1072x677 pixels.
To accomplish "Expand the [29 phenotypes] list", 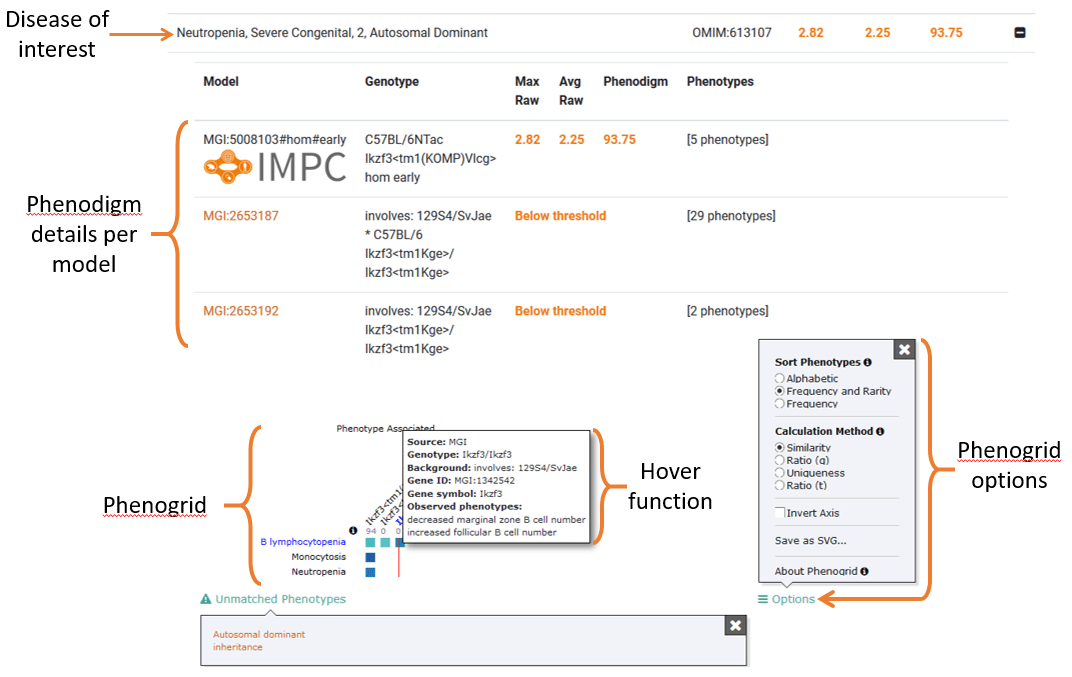I will point(731,216).
